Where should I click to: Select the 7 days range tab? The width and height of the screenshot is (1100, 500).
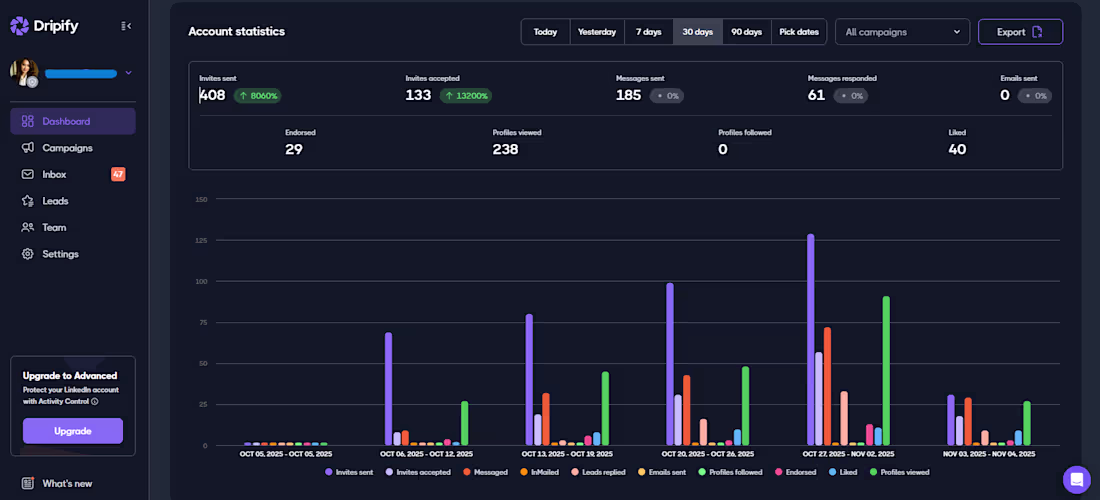pyautogui.click(x=648, y=32)
